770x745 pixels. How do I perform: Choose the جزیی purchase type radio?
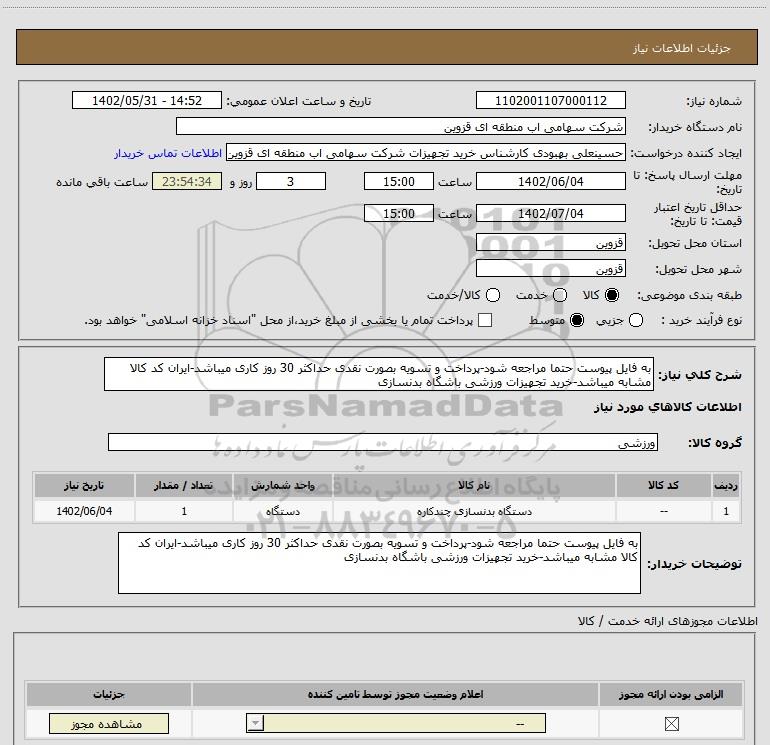click(x=635, y=320)
